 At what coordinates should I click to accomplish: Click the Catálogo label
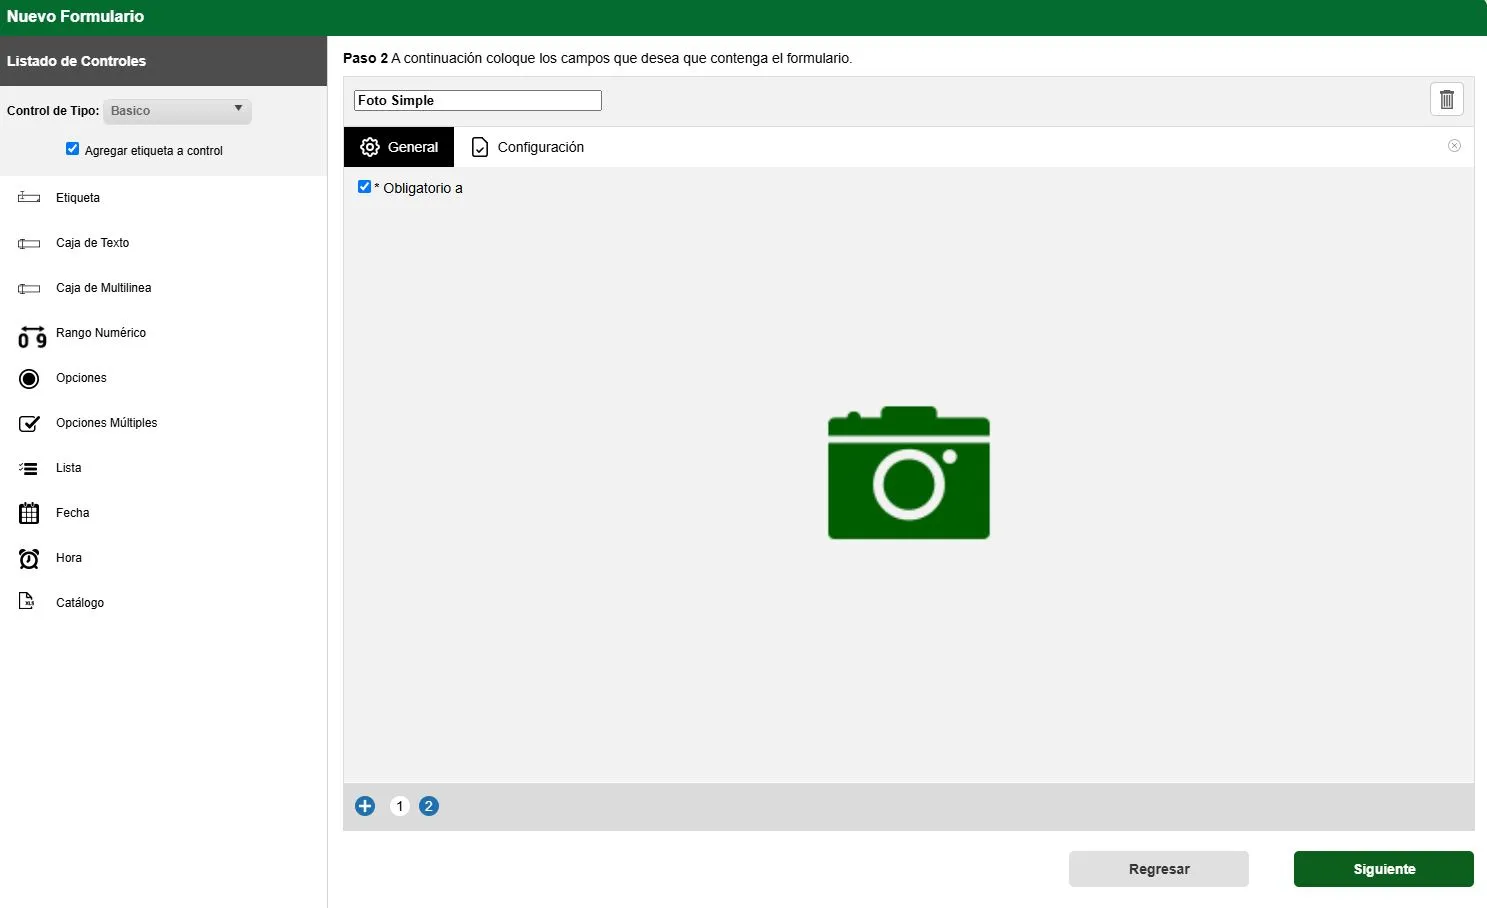pyautogui.click(x=80, y=603)
